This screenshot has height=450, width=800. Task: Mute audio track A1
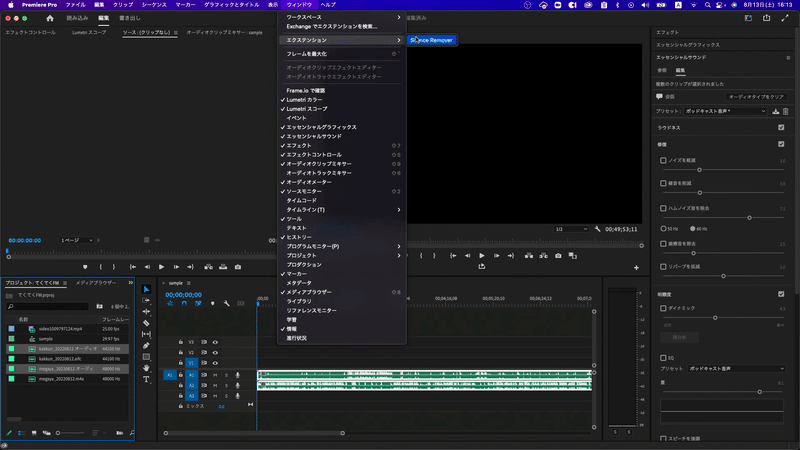215,375
